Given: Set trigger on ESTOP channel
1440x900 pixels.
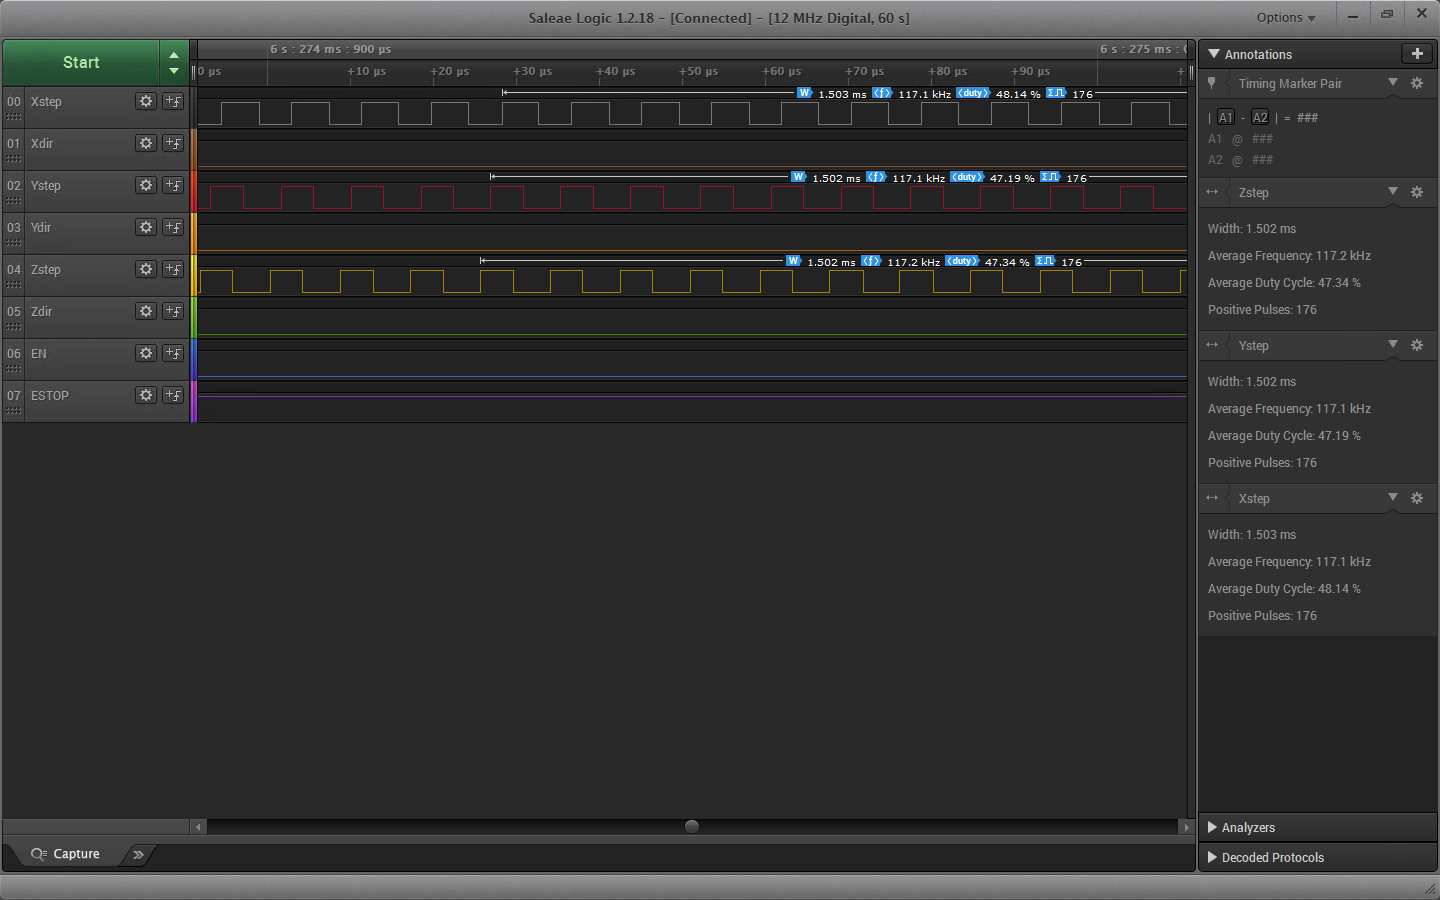Looking at the screenshot, I should pos(173,395).
